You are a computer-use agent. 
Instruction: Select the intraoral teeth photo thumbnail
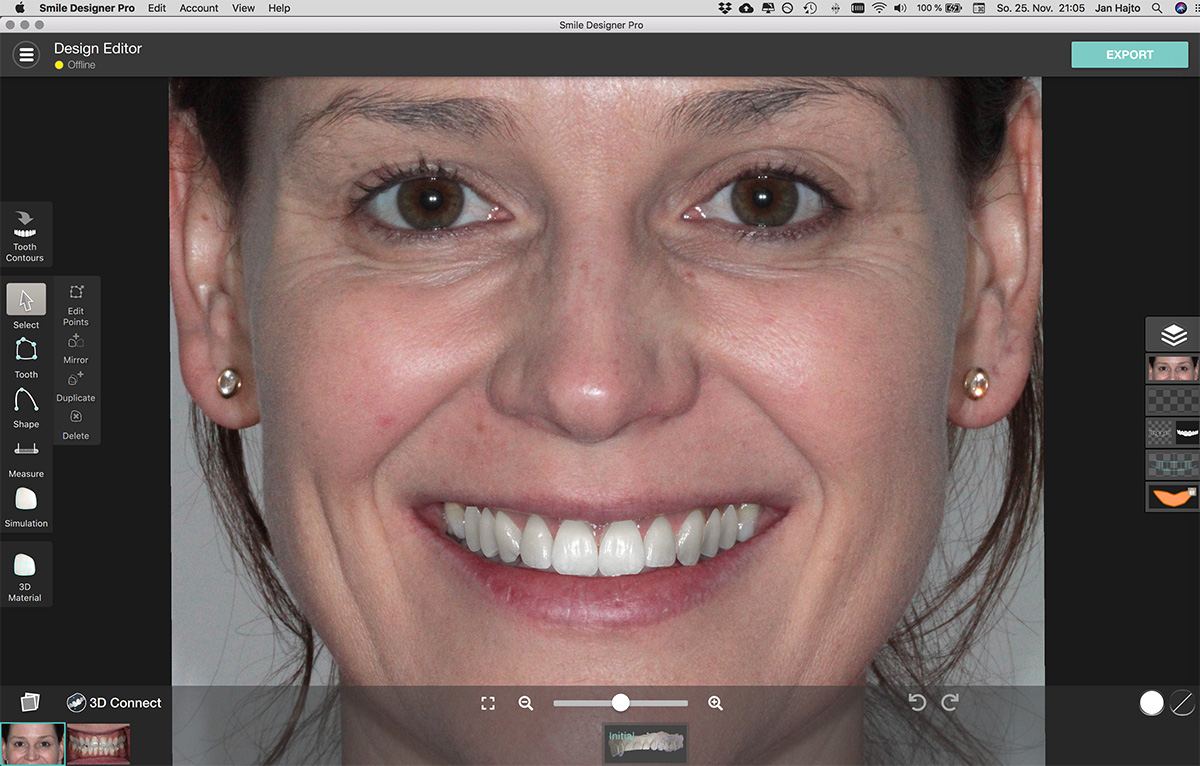click(98, 744)
